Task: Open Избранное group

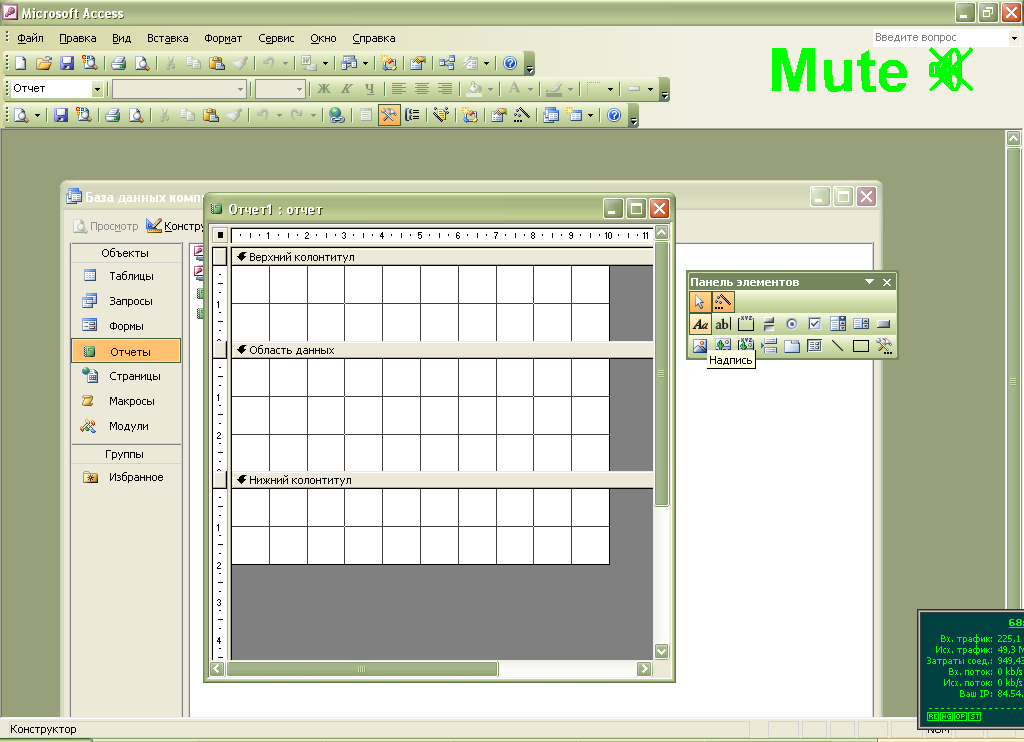Action: [126, 477]
